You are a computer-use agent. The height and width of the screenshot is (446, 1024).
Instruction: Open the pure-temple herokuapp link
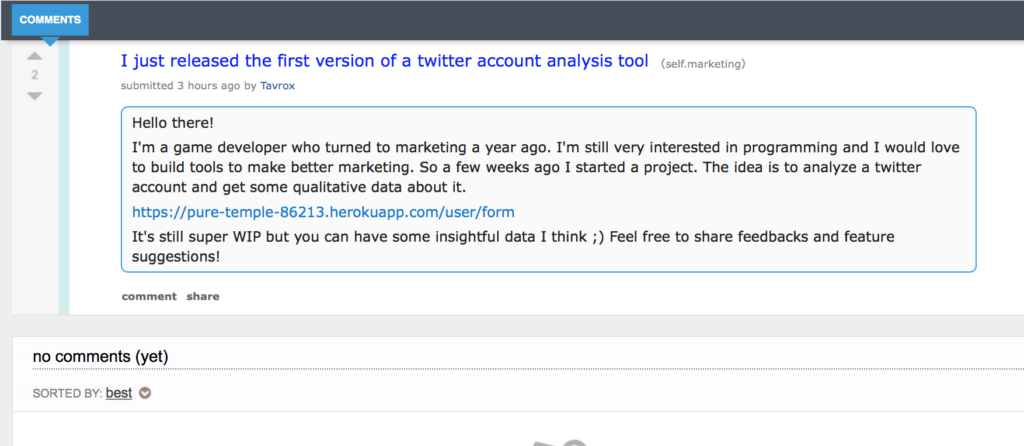(323, 212)
